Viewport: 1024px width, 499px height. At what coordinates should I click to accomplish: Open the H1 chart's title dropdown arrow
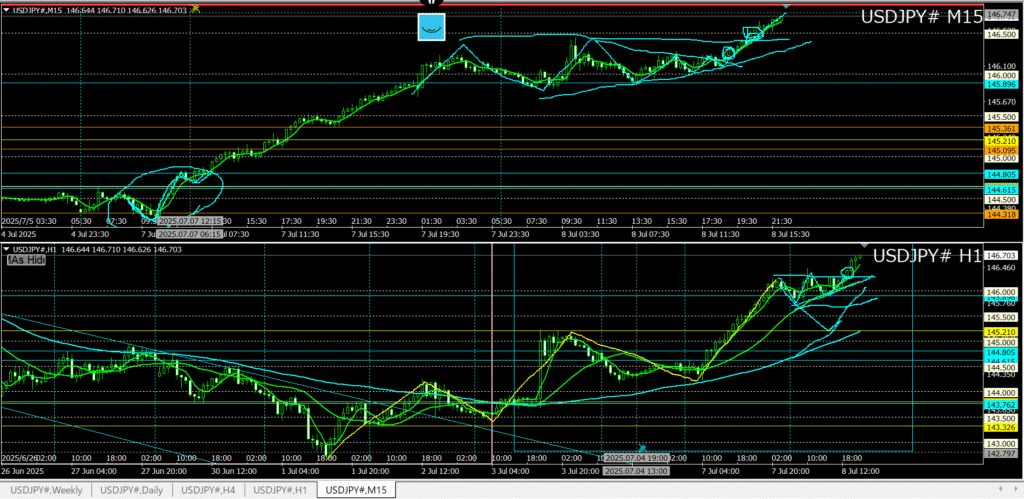(6, 248)
